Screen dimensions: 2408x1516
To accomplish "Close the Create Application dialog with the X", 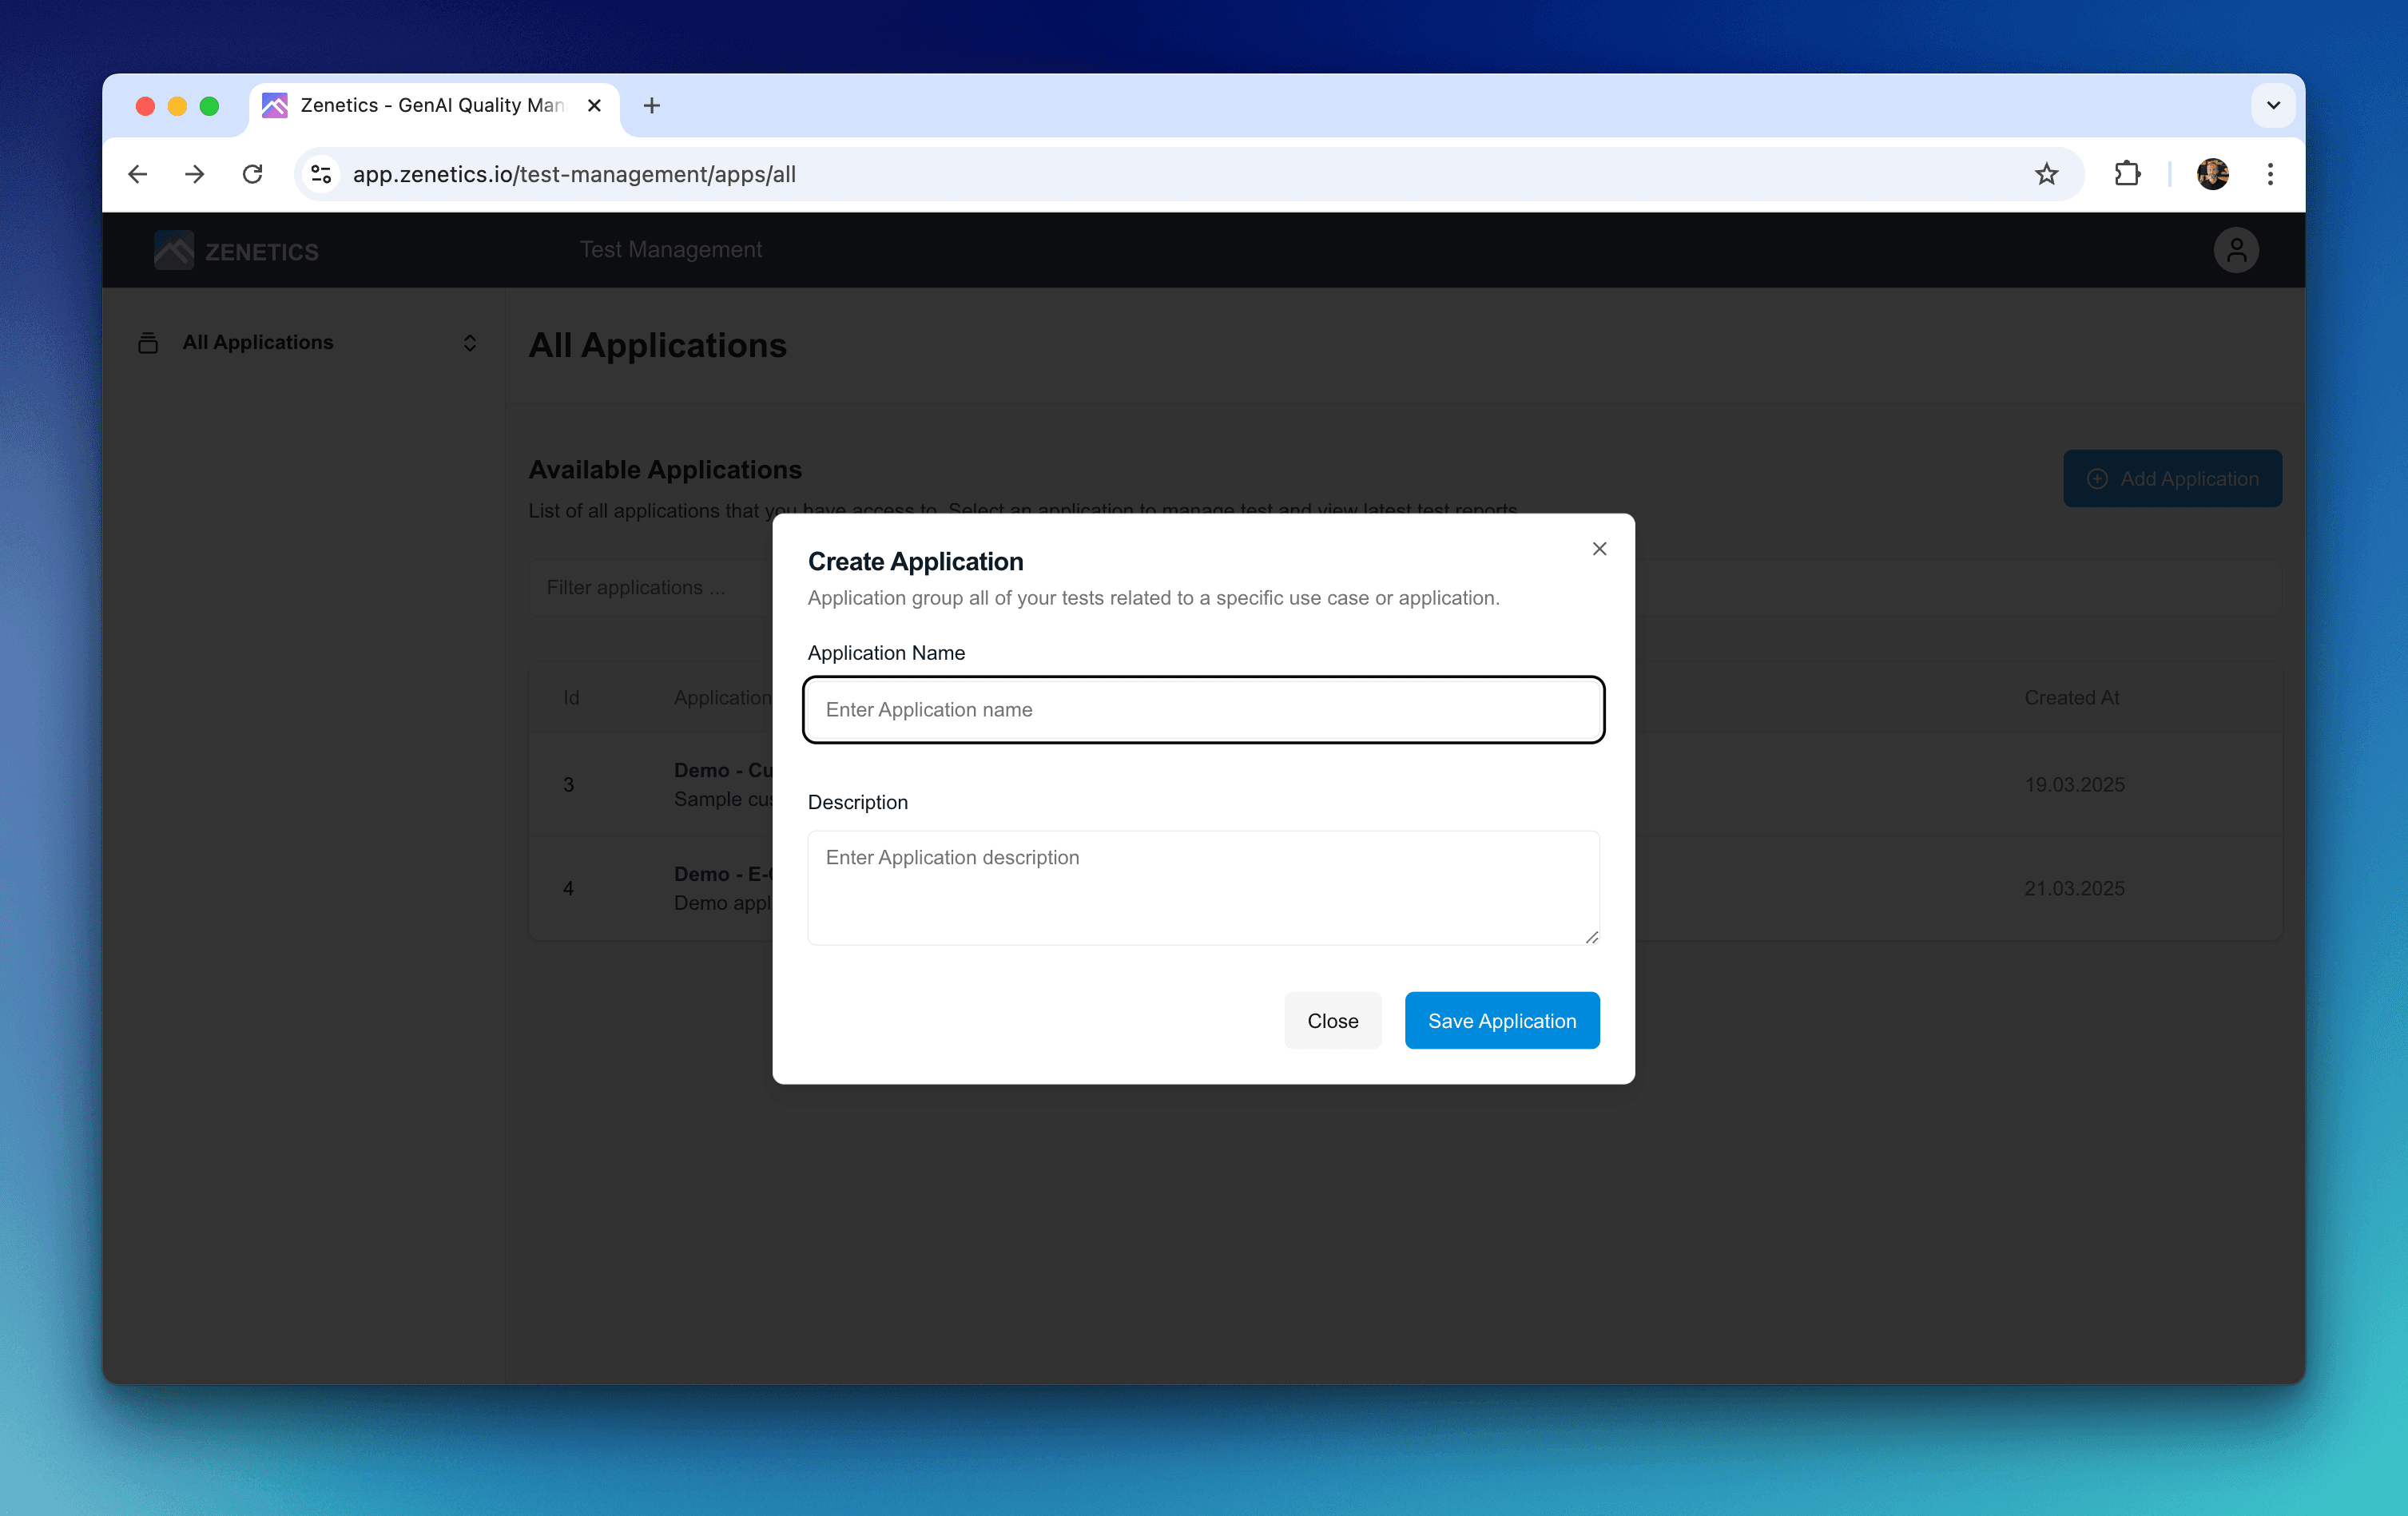I will (1599, 548).
